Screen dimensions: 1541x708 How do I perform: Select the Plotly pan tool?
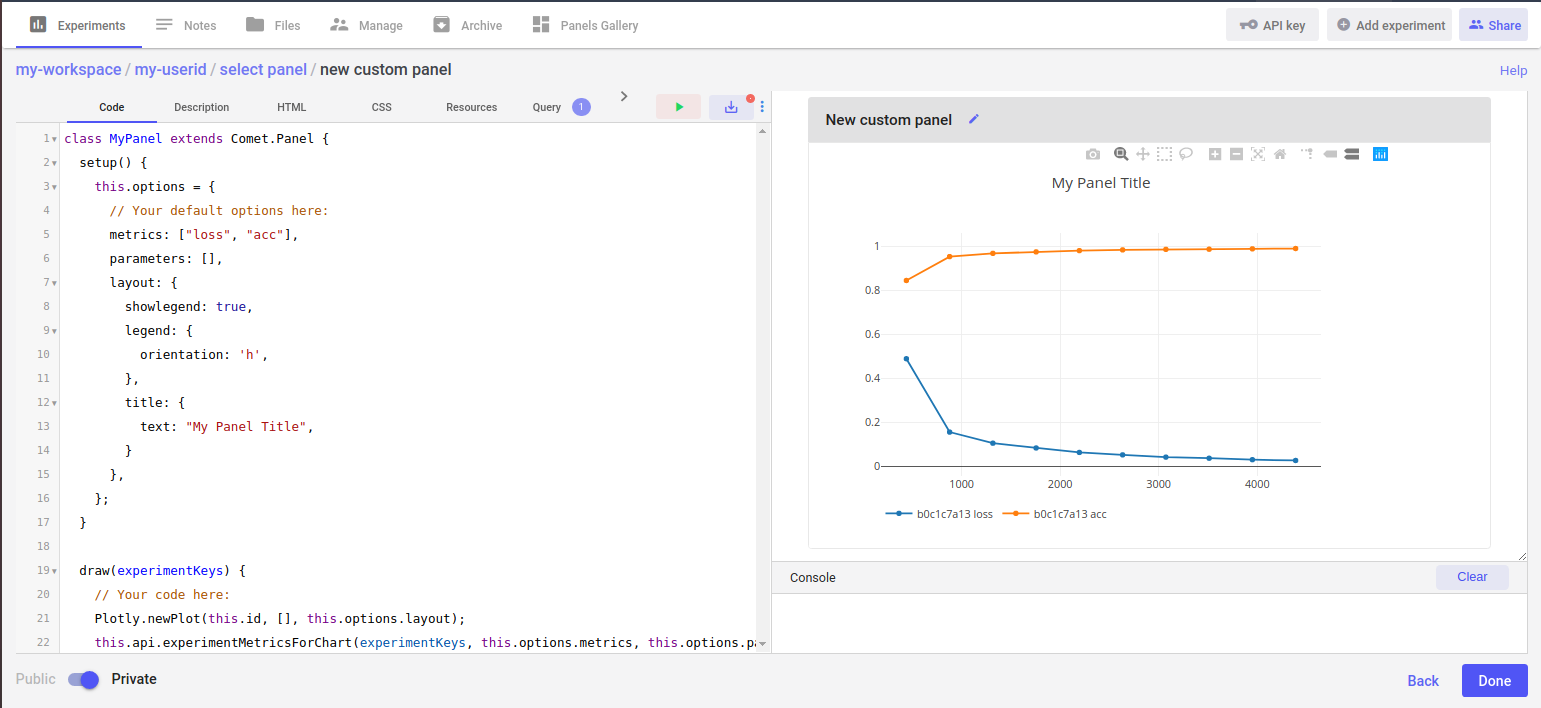tap(1143, 154)
